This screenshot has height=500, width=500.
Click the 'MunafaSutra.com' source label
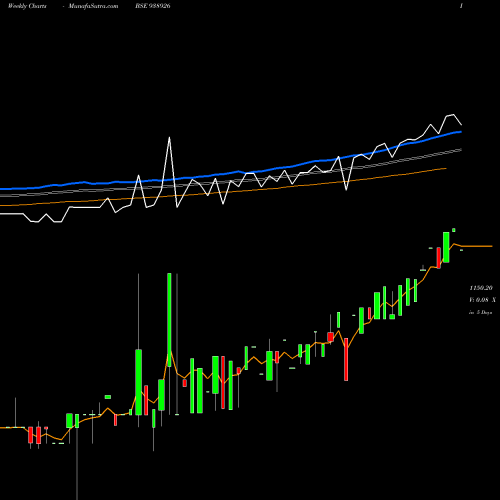[x=93, y=6]
